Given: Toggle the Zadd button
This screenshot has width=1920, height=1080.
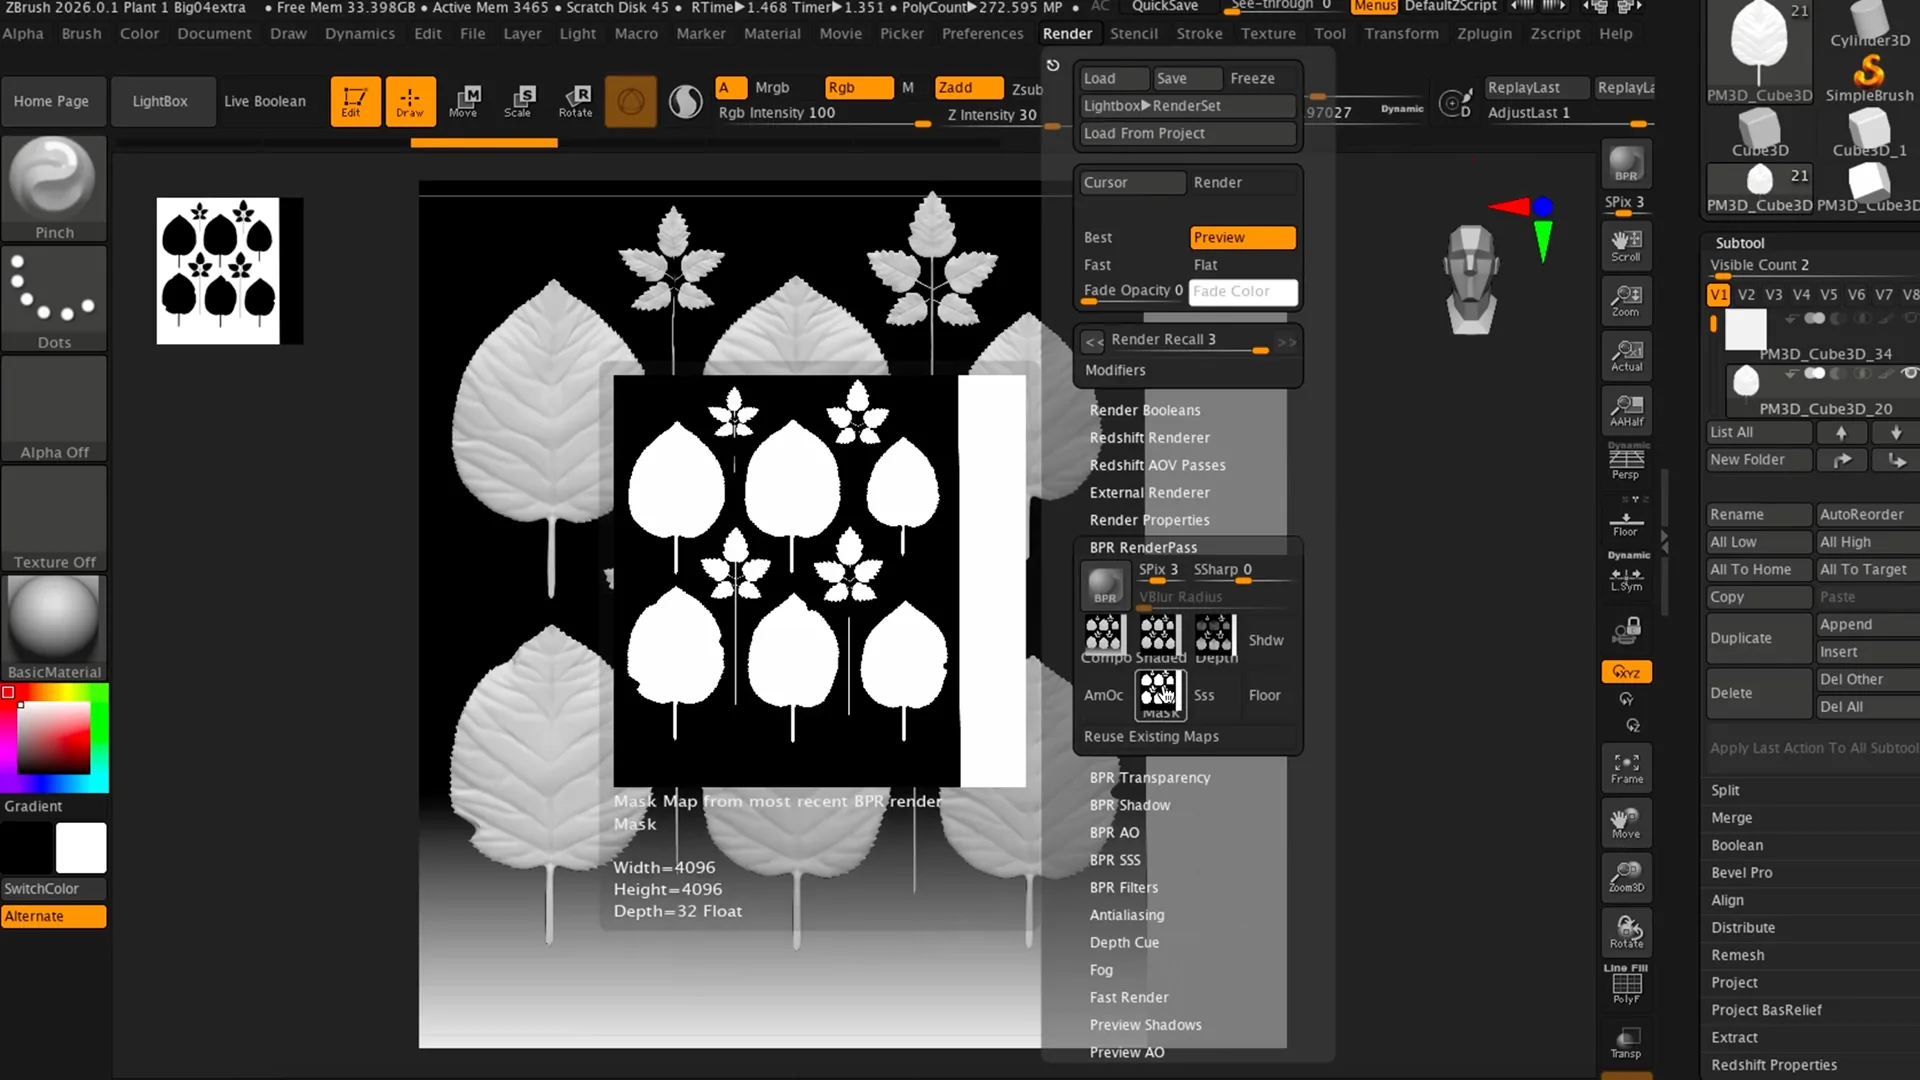Looking at the screenshot, I should pos(968,87).
